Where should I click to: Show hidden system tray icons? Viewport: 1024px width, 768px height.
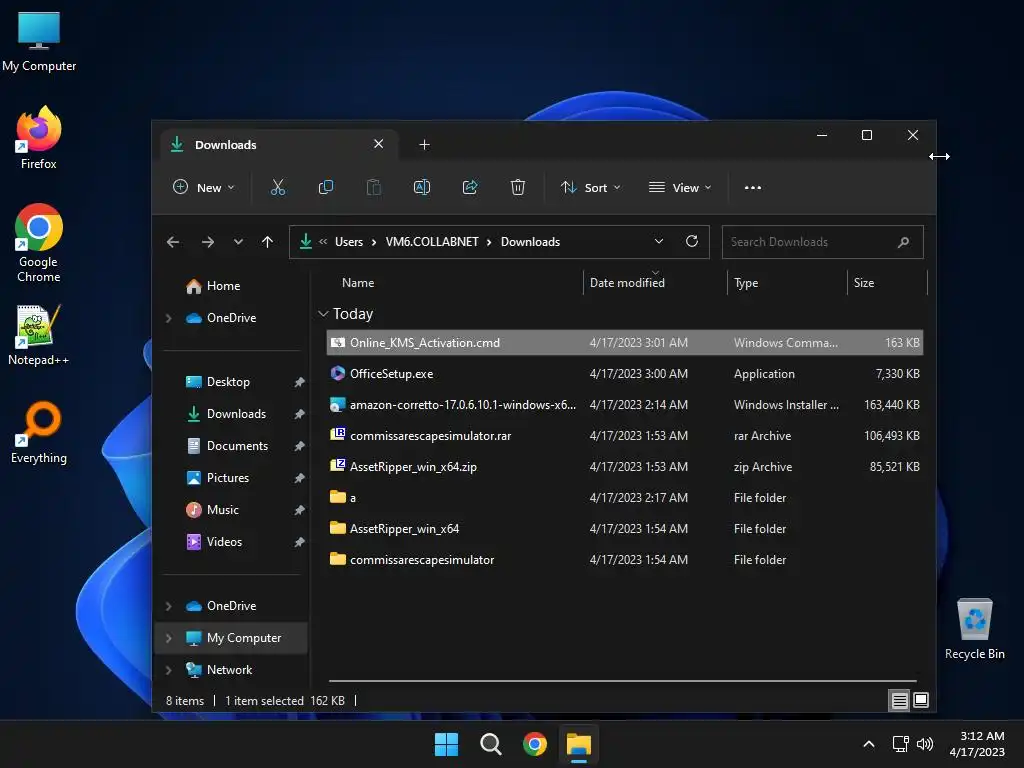[x=869, y=744]
